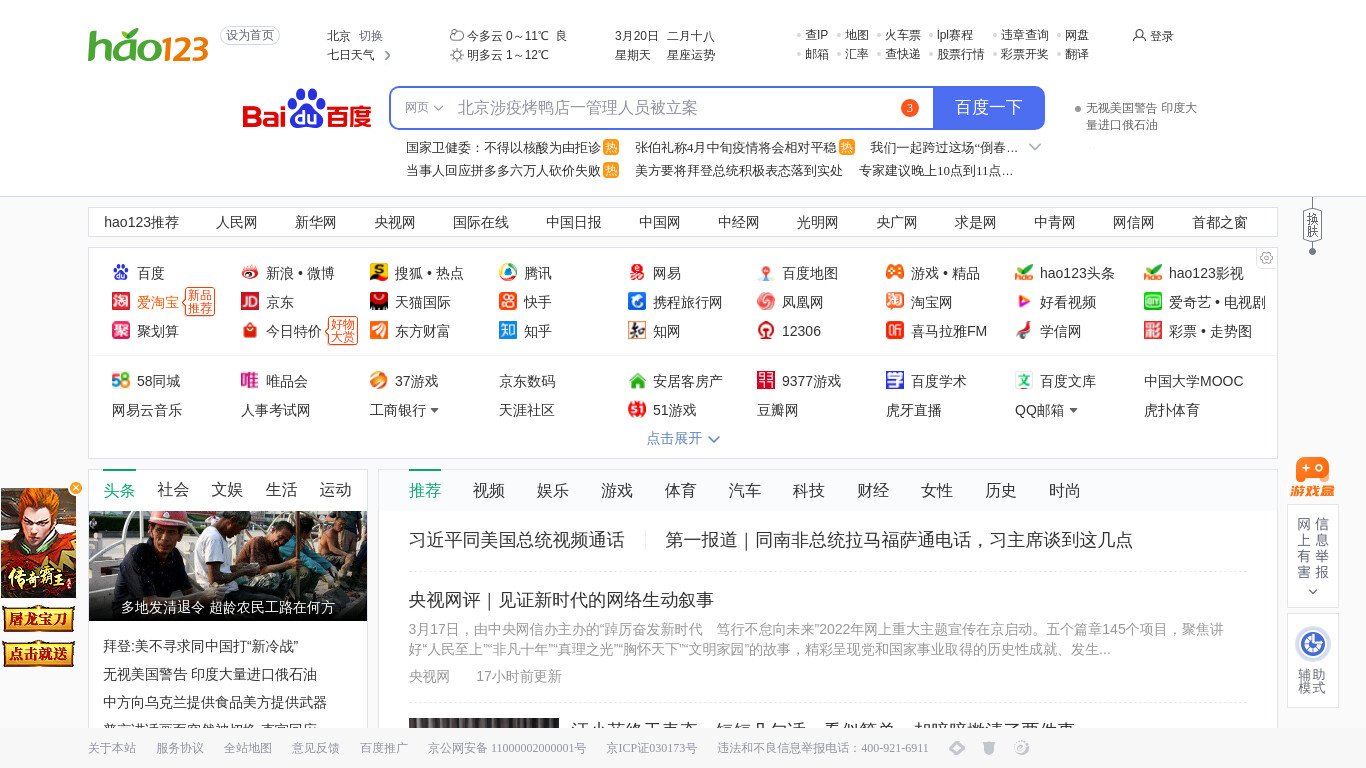Open the 唯品会 icon link
The image size is (1366, 768).
(250, 381)
